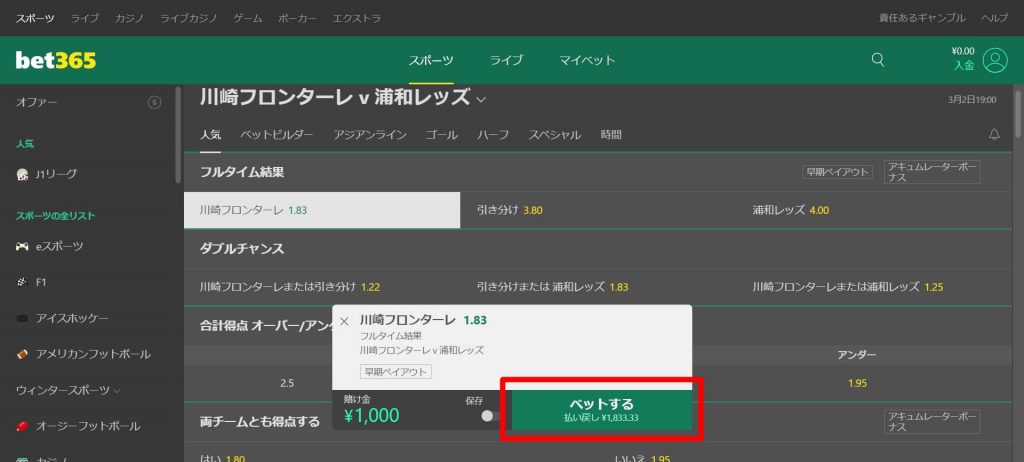Open ポーカー in top menu
Image resolution: width=1024 pixels, height=462 pixels.
297,18
